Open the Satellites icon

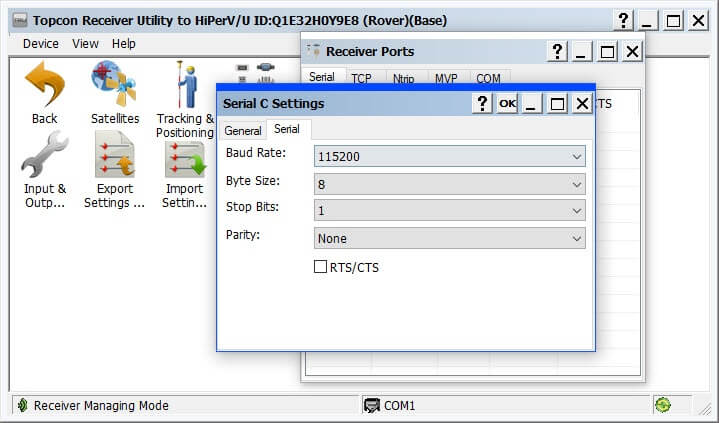[x=114, y=87]
